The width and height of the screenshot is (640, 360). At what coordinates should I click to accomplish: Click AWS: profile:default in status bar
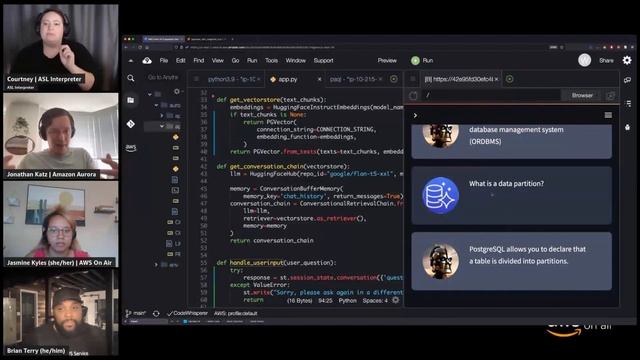point(236,313)
